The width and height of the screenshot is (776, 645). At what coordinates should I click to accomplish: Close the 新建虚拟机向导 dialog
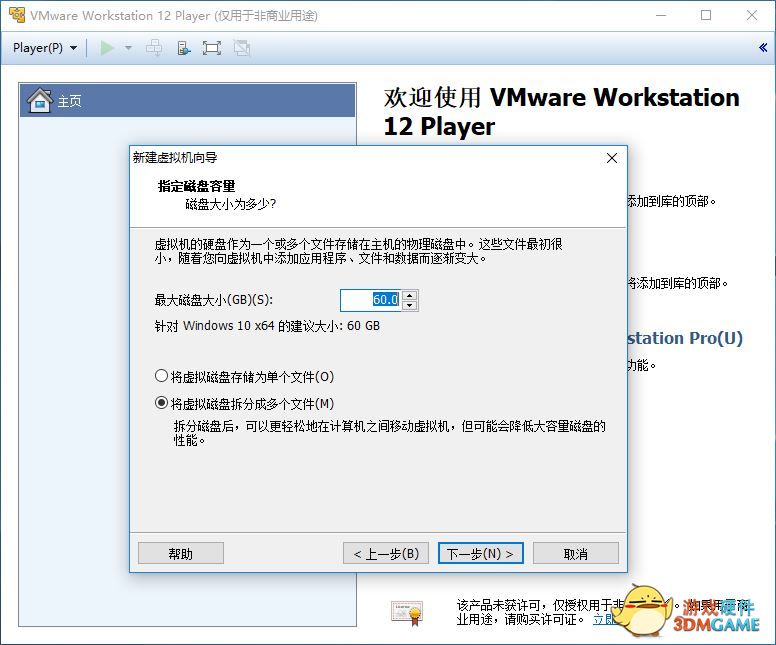pyautogui.click(x=612, y=158)
